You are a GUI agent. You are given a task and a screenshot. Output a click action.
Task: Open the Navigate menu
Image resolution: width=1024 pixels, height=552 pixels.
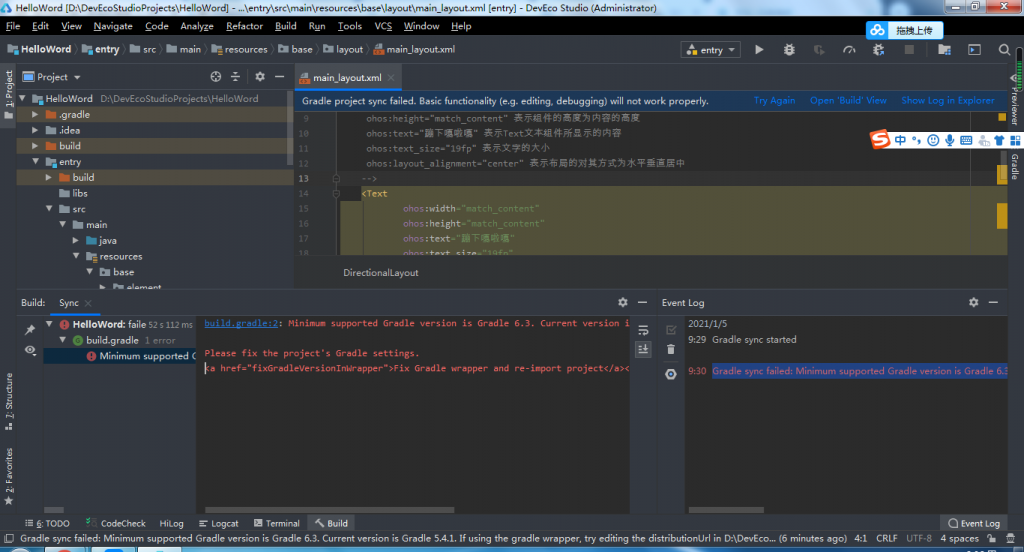click(113, 26)
